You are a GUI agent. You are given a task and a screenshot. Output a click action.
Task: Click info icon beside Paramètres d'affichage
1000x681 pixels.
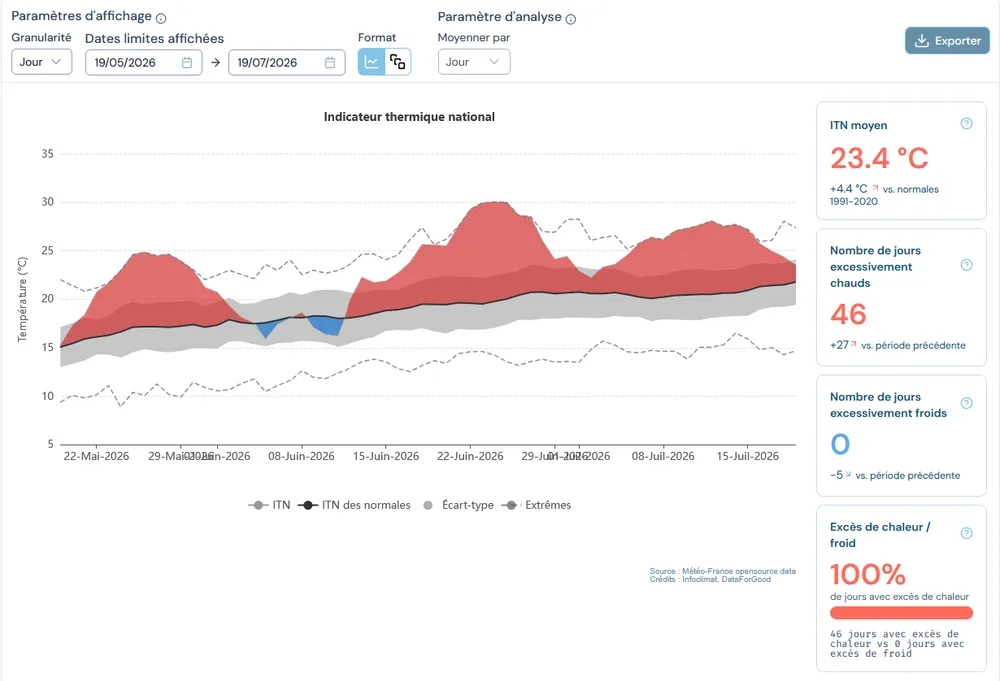pyautogui.click(x=161, y=18)
